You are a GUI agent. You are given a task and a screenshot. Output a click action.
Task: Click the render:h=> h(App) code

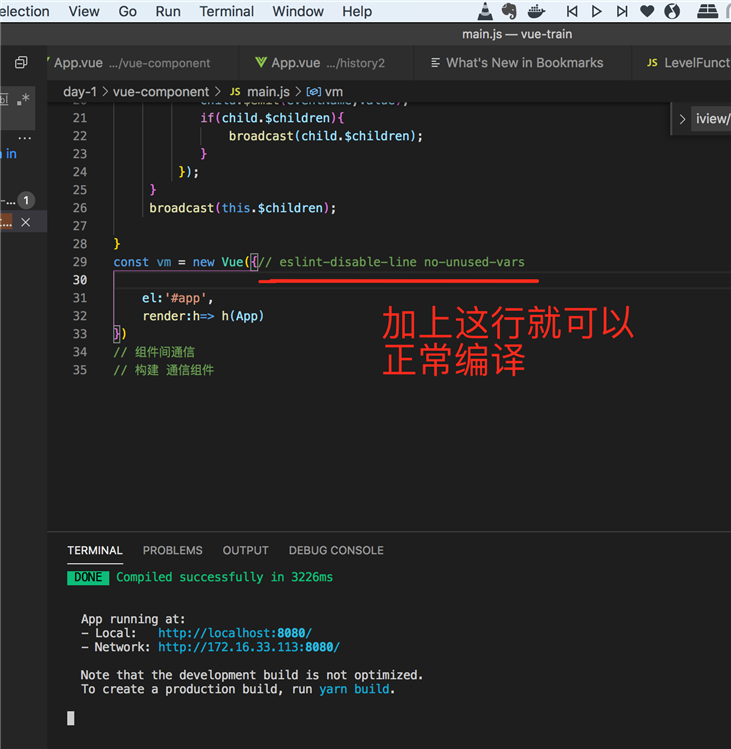203,316
